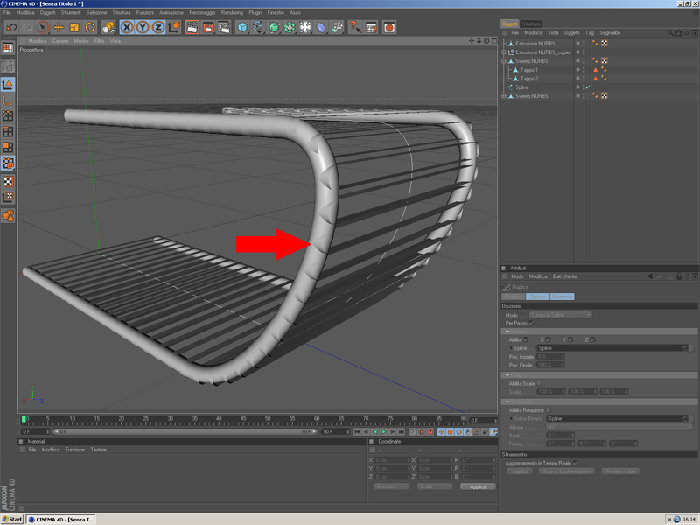The height and width of the screenshot is (525, 700).
Task: Click the Undo arrow icon
Action: pyautogui.click(x=12, y=28)
